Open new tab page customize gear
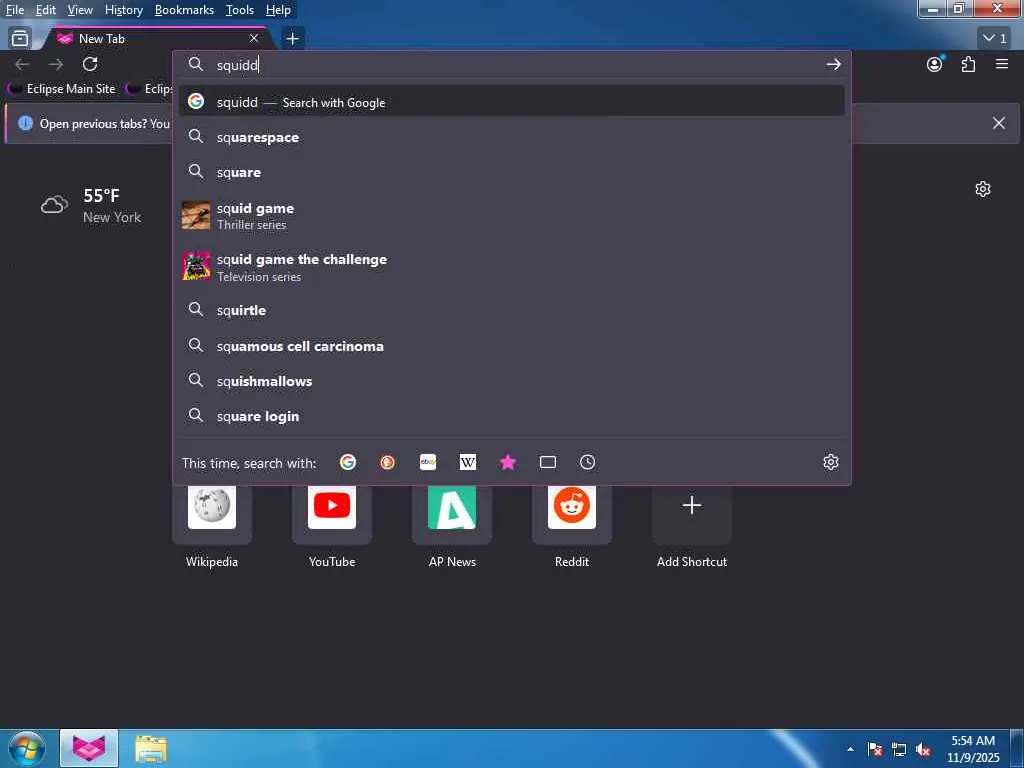 (x=983, y=189)
